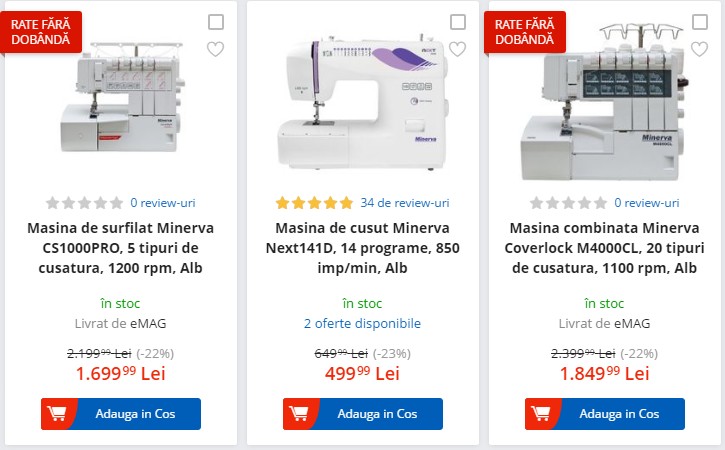Click heart icon for Coverlock M4000CL
The image size is (725, 450).
[699, 49]
